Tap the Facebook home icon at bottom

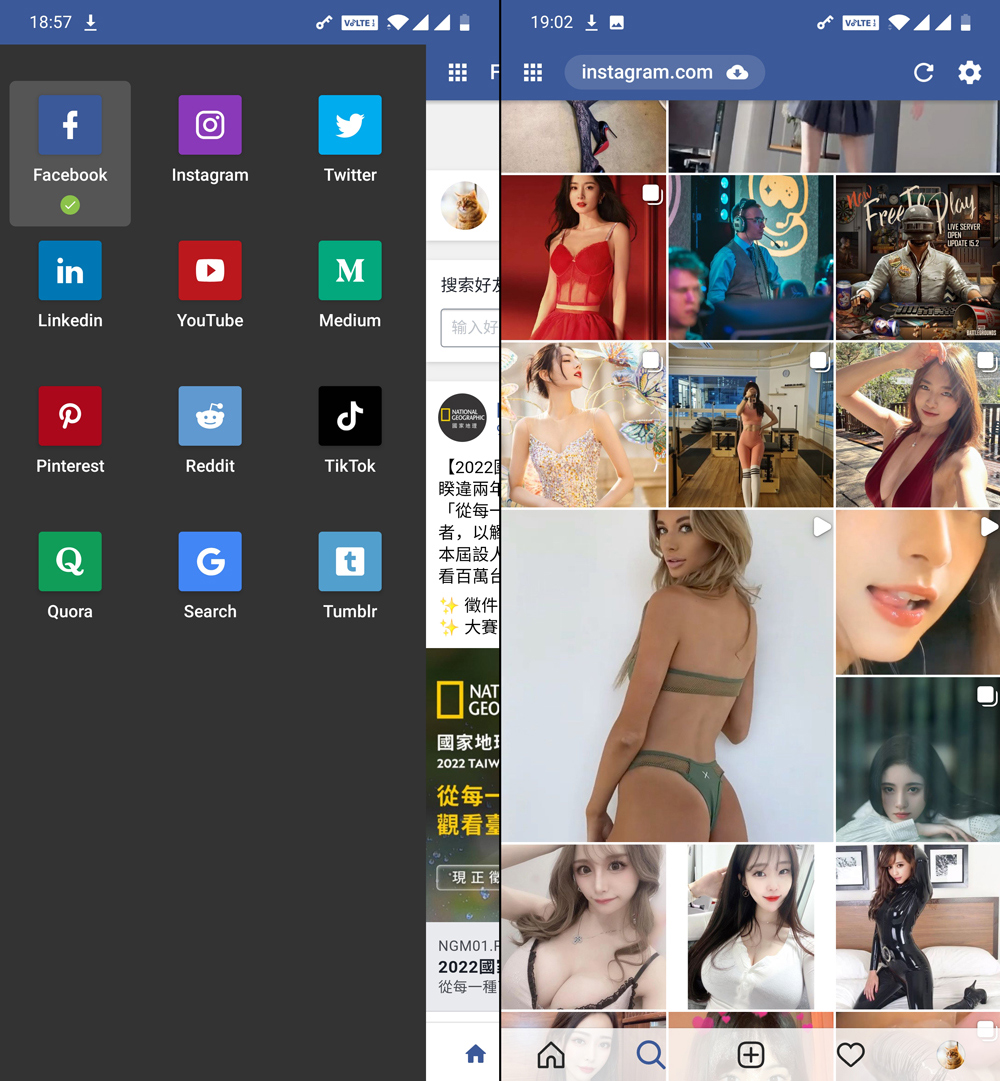point(476,1053)
